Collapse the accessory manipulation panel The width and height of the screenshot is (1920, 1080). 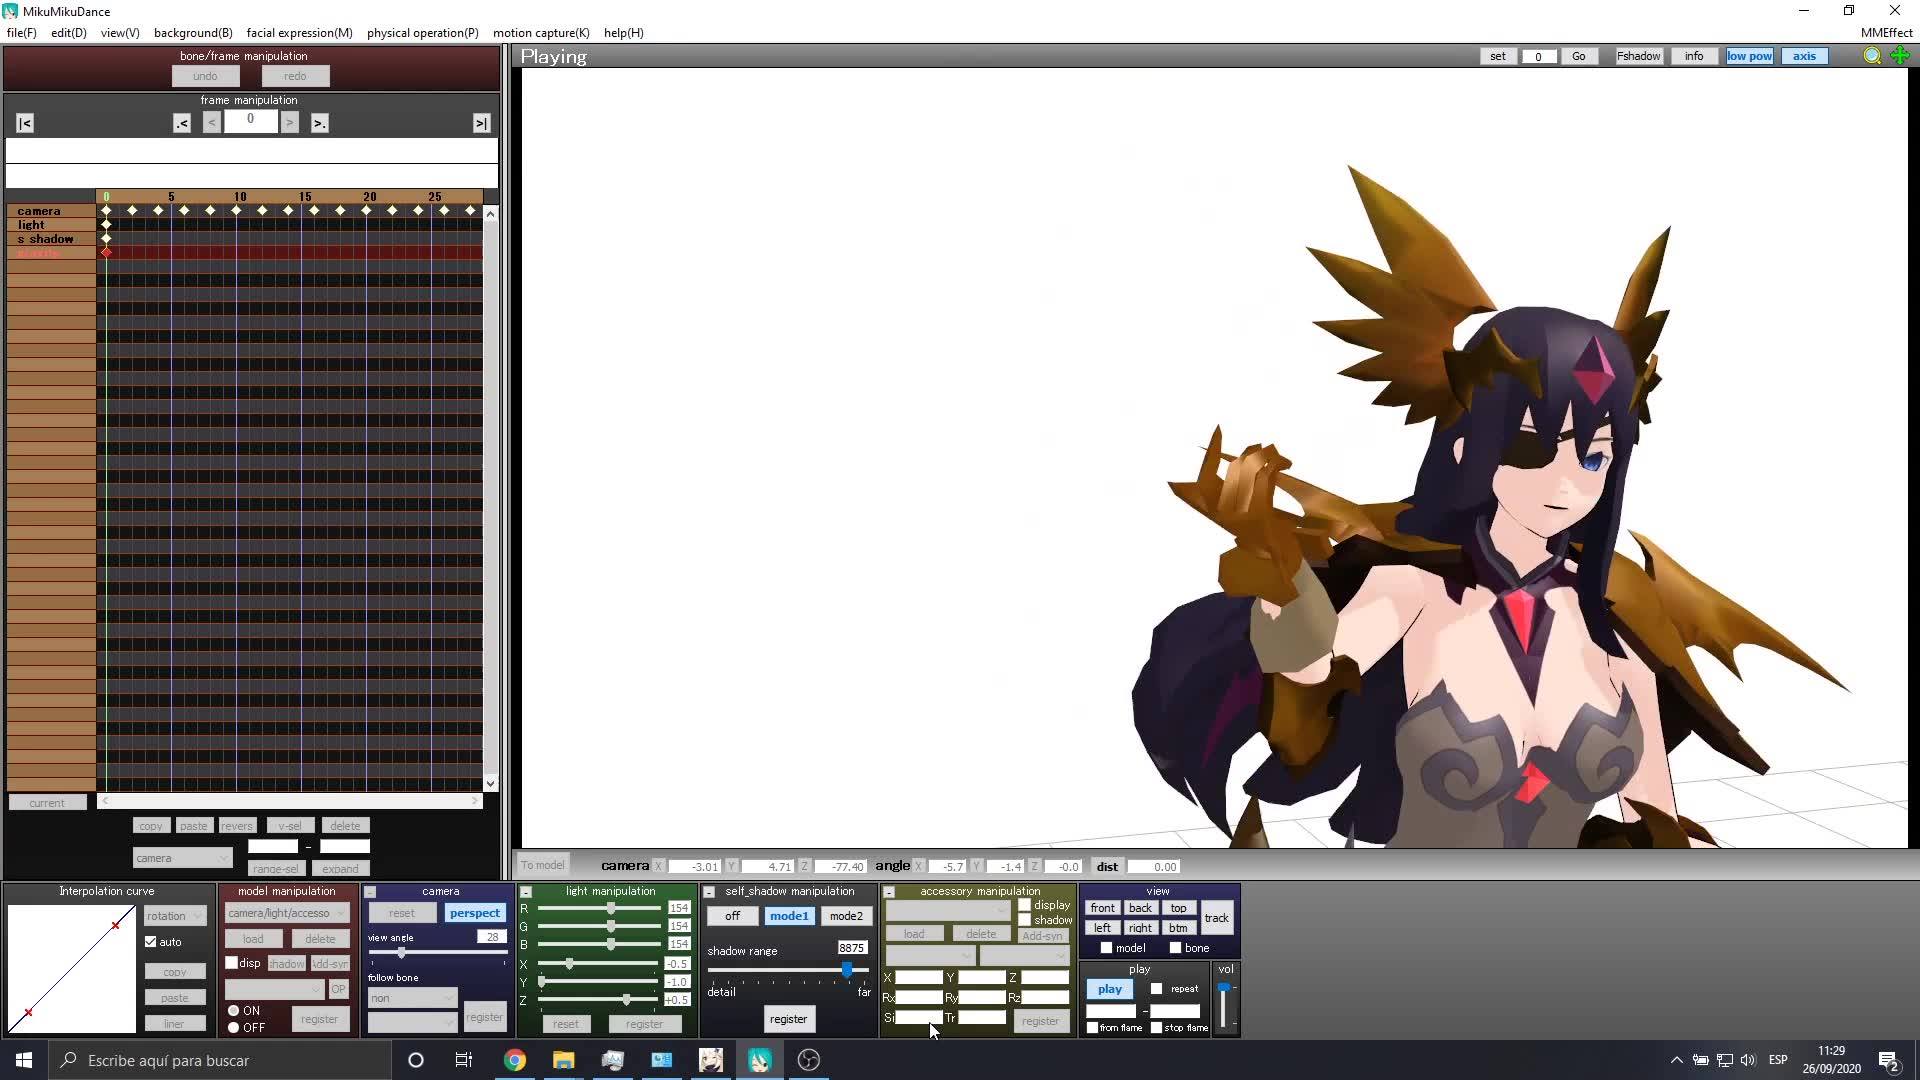[889, 892]
